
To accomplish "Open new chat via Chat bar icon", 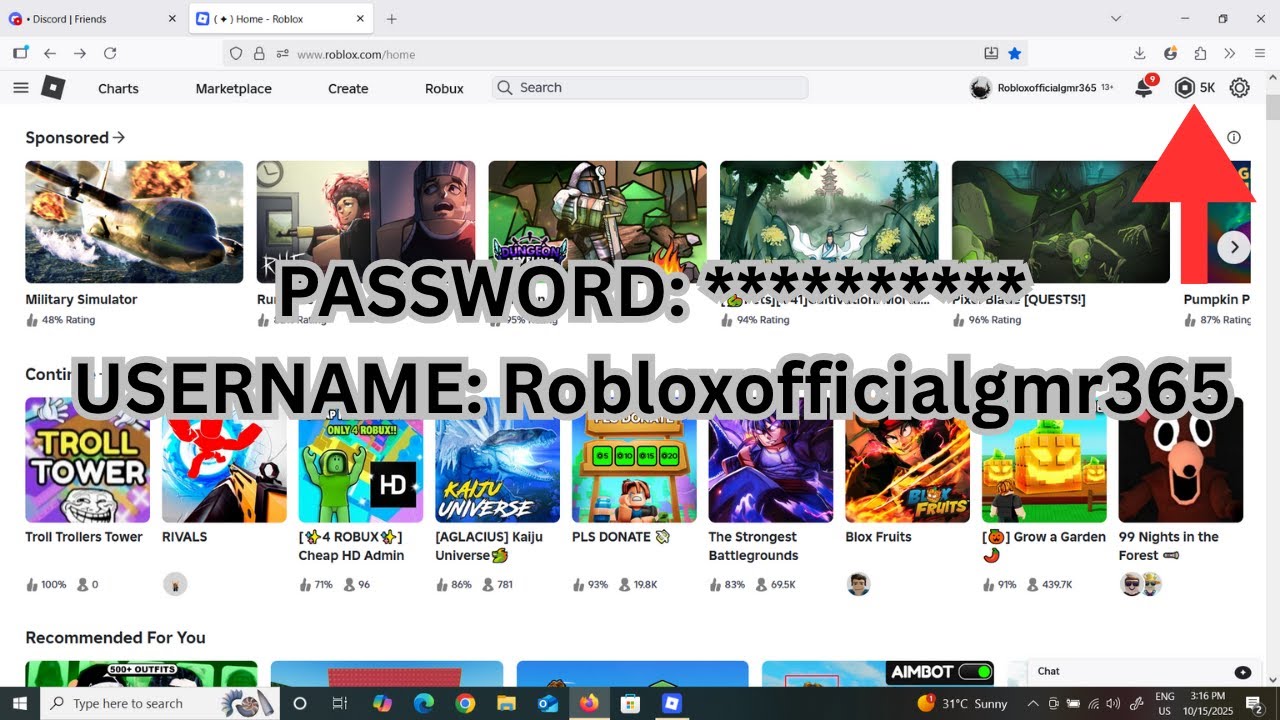I will [1243, 673].
